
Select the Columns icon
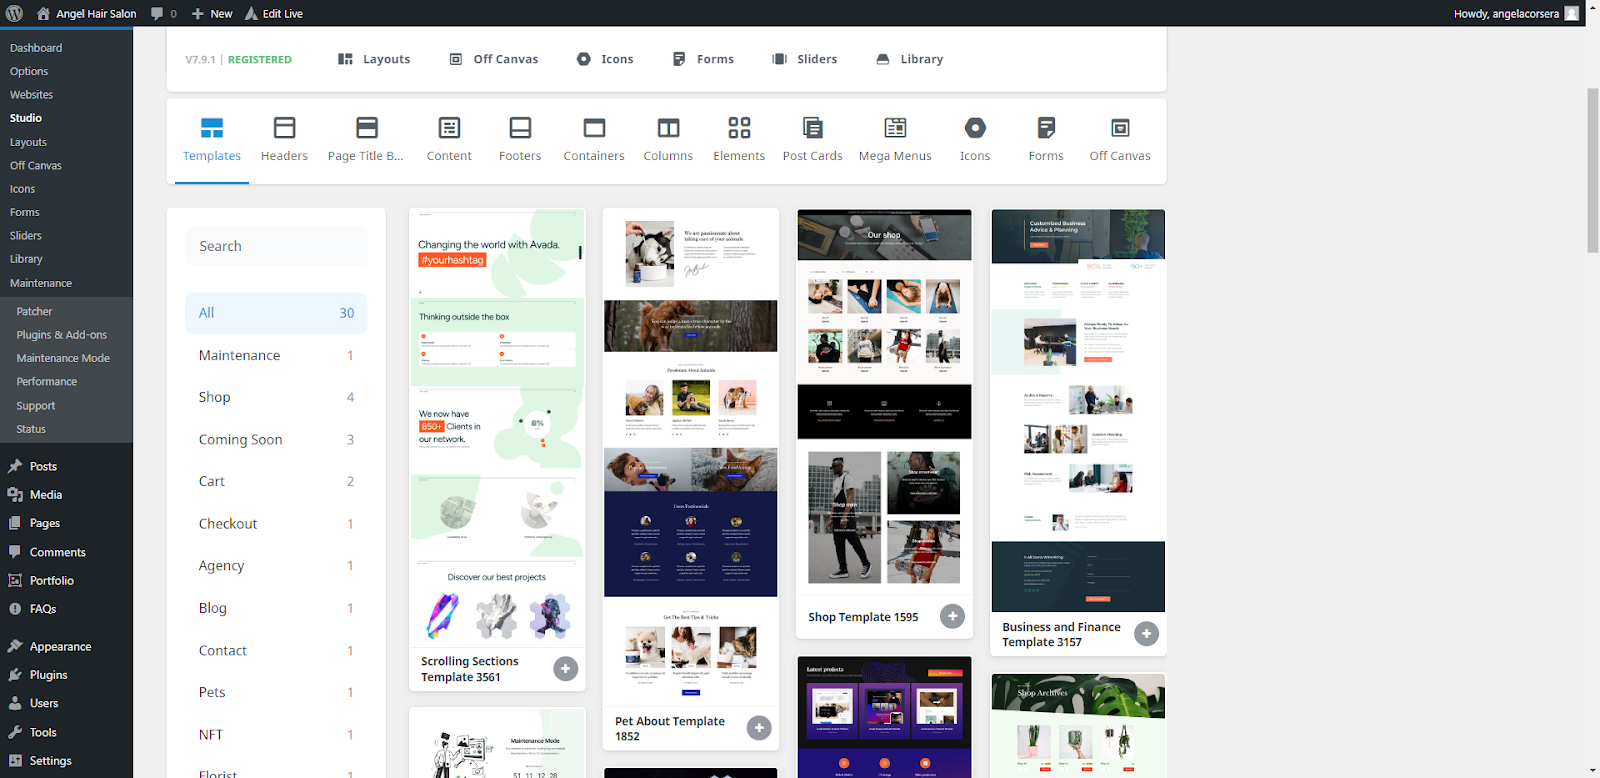(668, 128)
